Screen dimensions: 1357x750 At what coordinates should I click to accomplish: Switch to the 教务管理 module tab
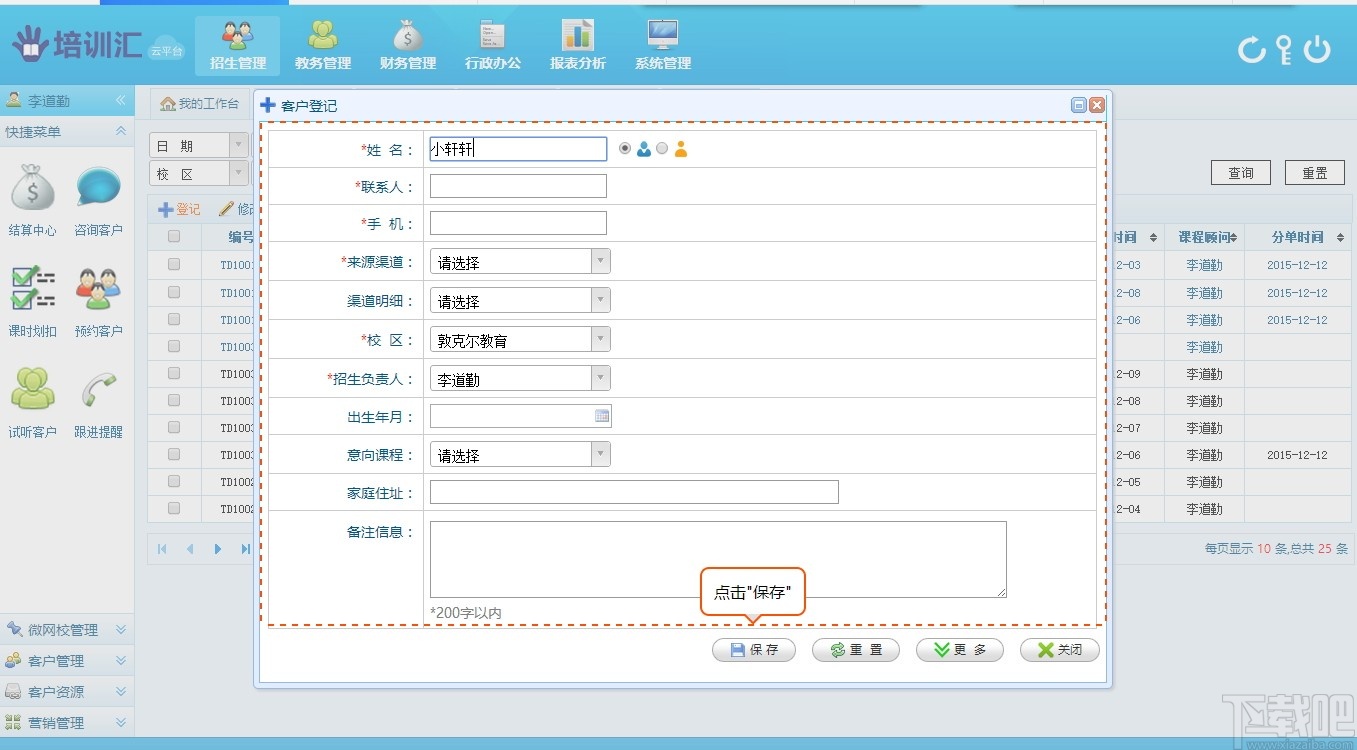pos(322,44)
